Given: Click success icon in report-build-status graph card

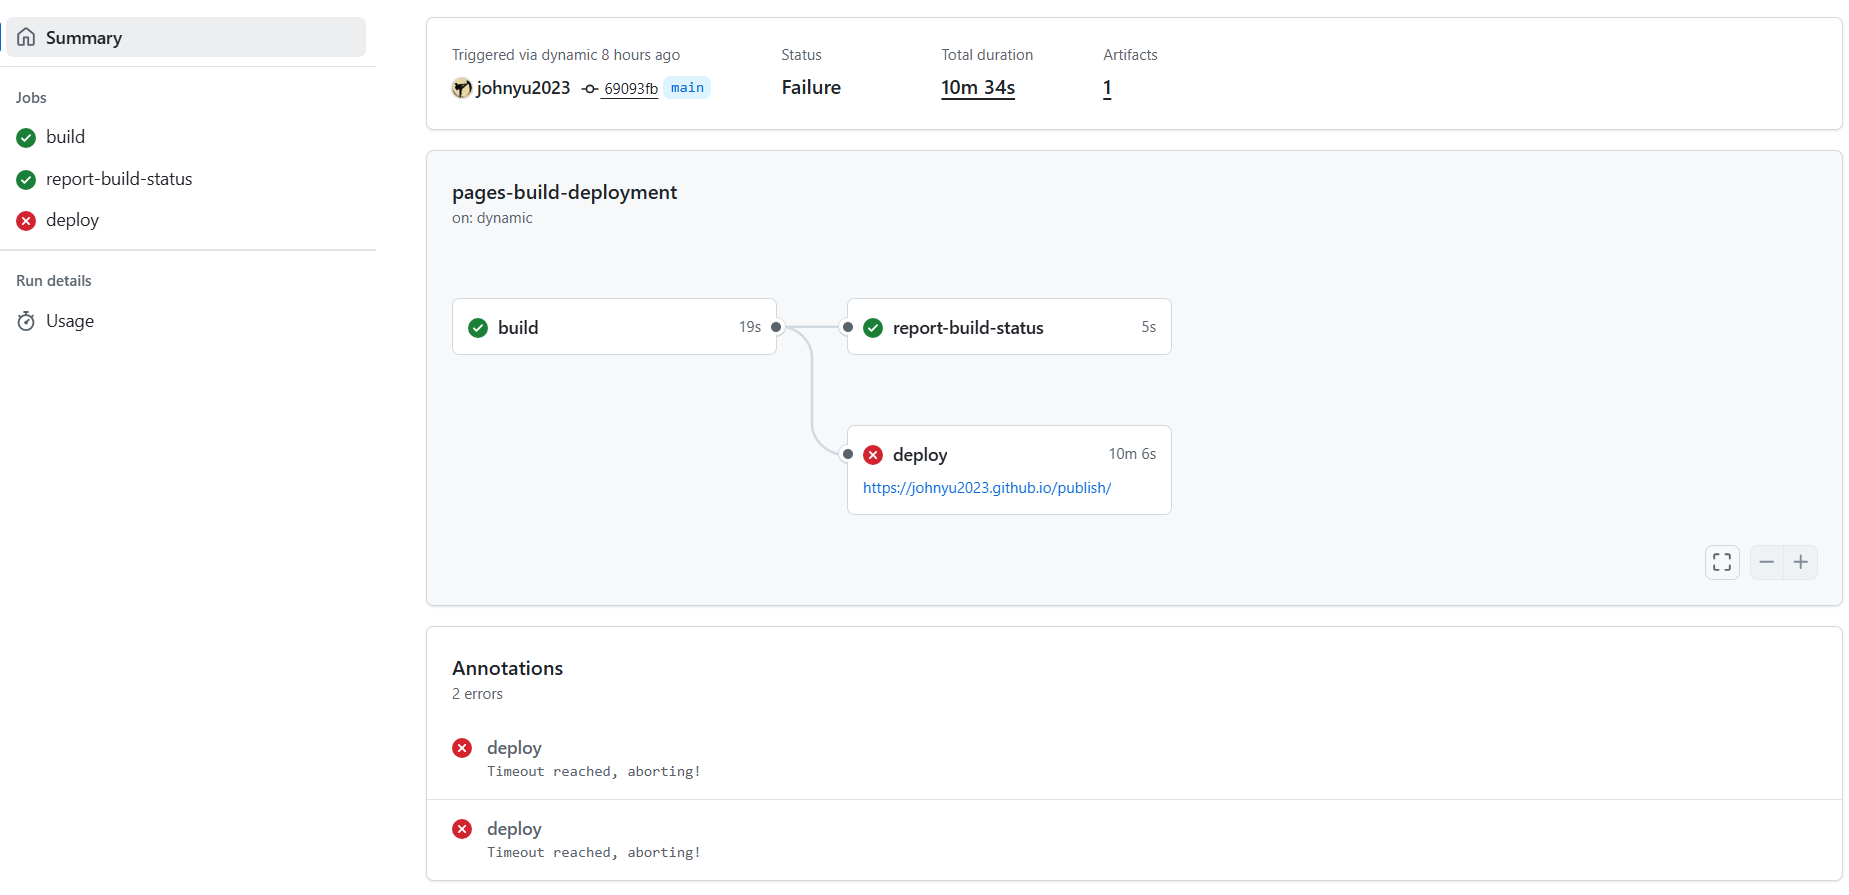Looking at the screenshot, I should point(873,328).
